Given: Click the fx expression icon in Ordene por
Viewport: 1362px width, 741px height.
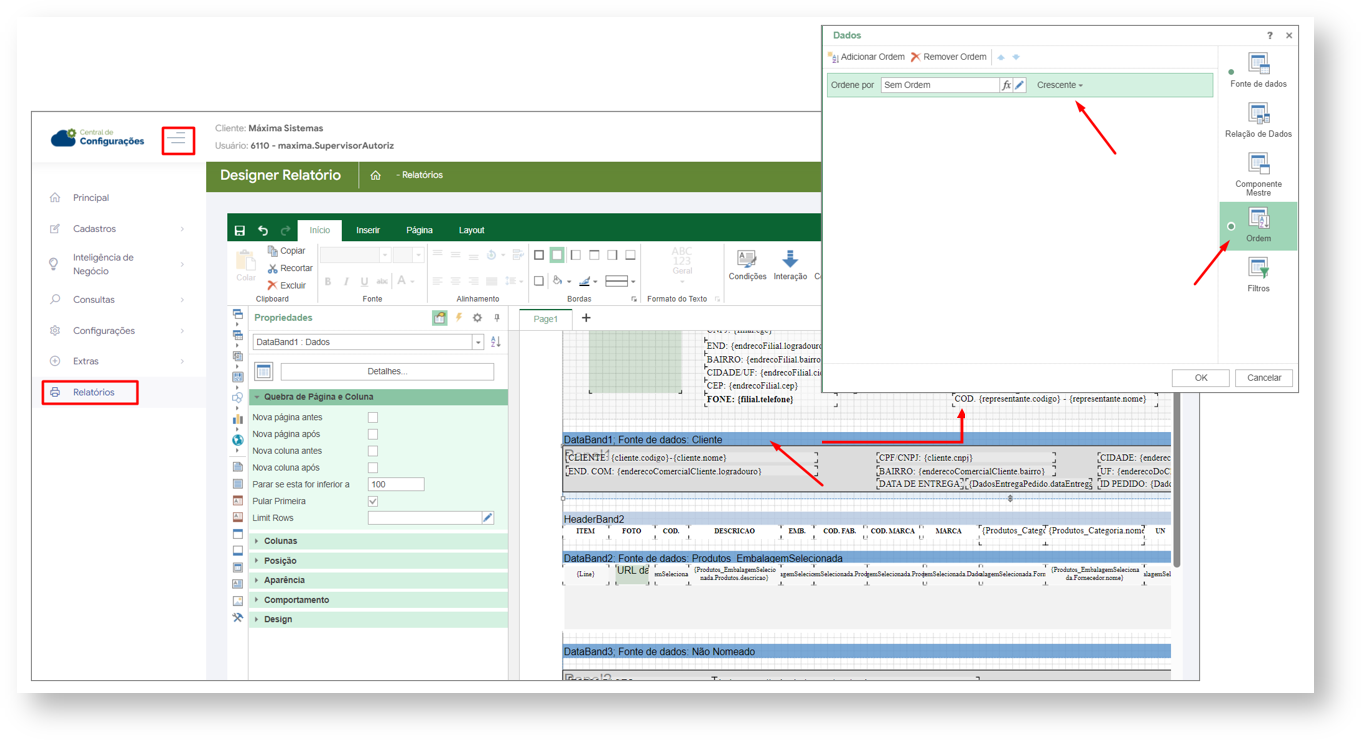Looking at the screenshot, I should coord(1006,85).
